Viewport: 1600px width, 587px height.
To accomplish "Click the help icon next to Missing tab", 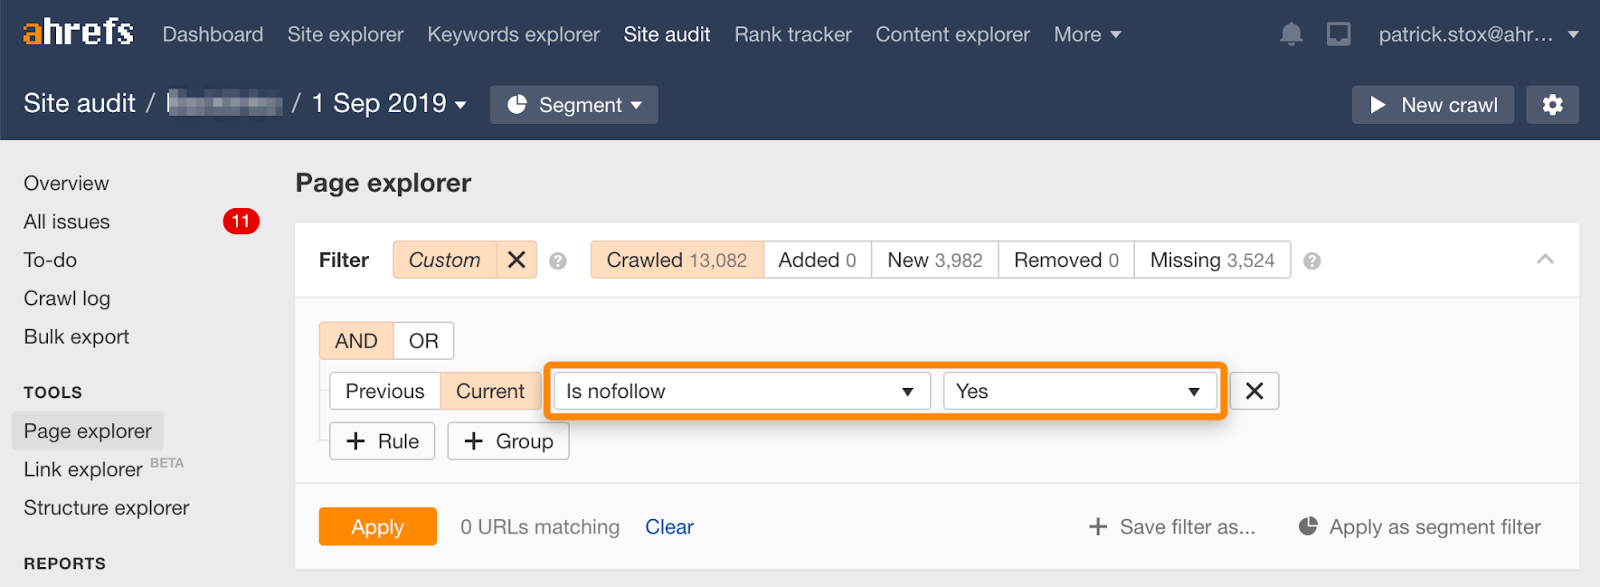I will coord(1313,260).
